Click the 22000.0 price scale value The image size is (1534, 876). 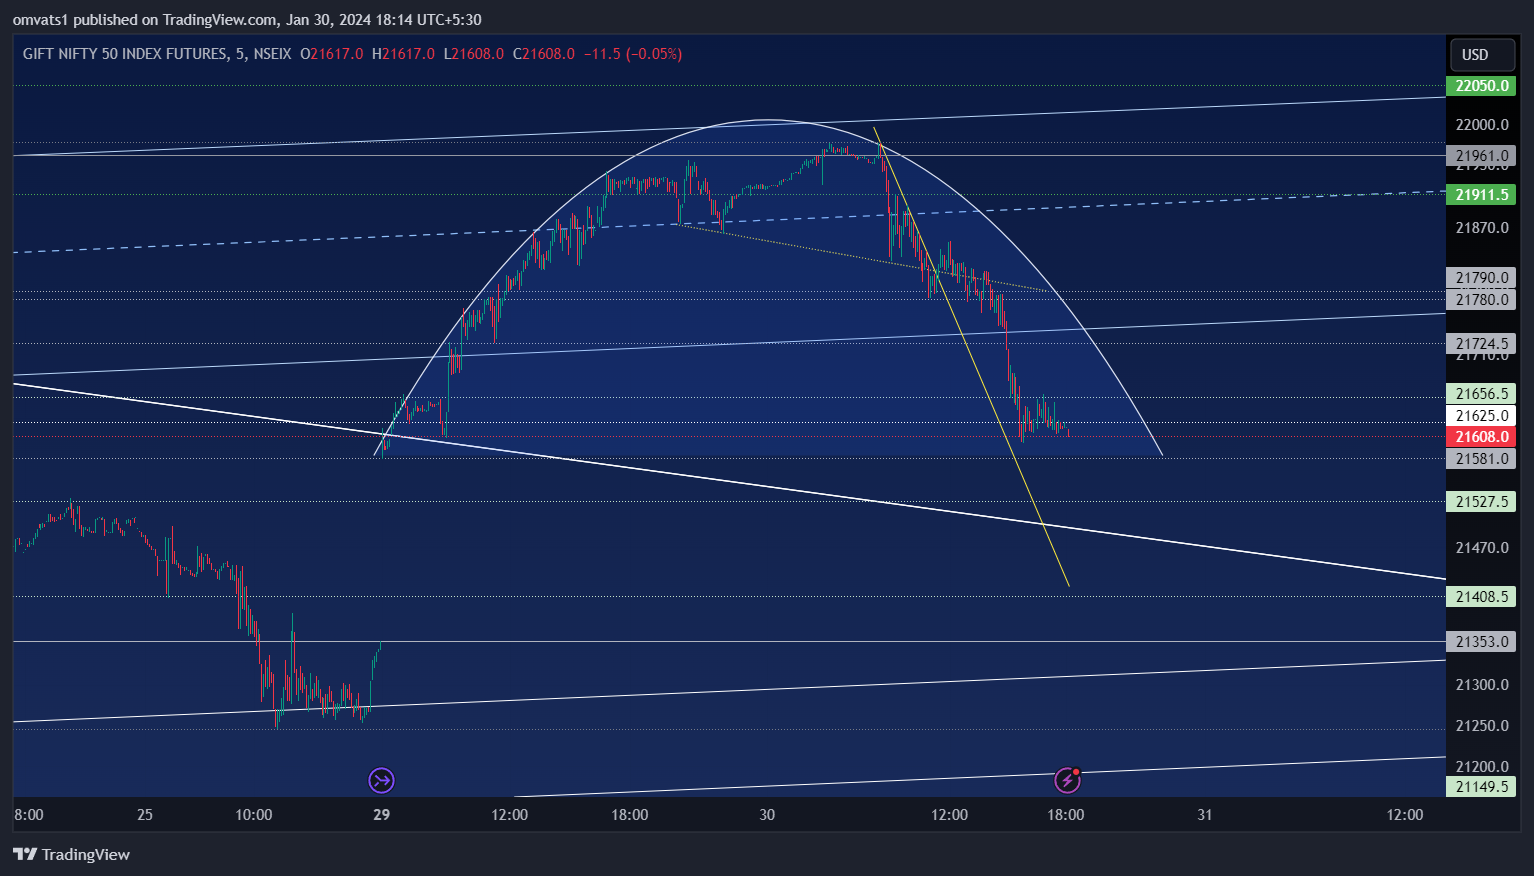[x=1482, y=125]
